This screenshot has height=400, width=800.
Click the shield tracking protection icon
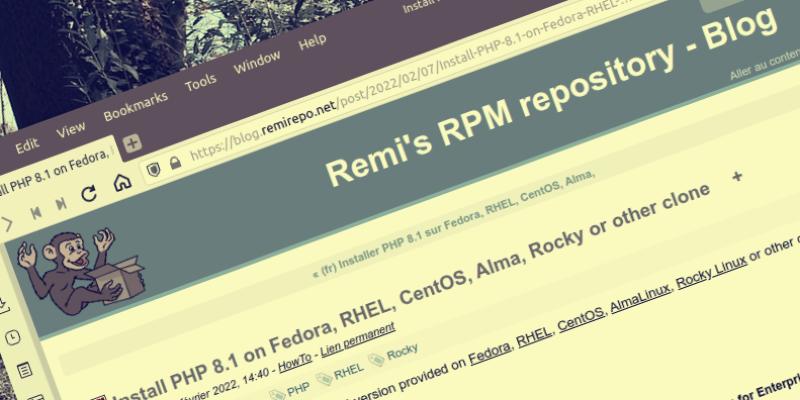pyautogui.click(x=153, y=171)
